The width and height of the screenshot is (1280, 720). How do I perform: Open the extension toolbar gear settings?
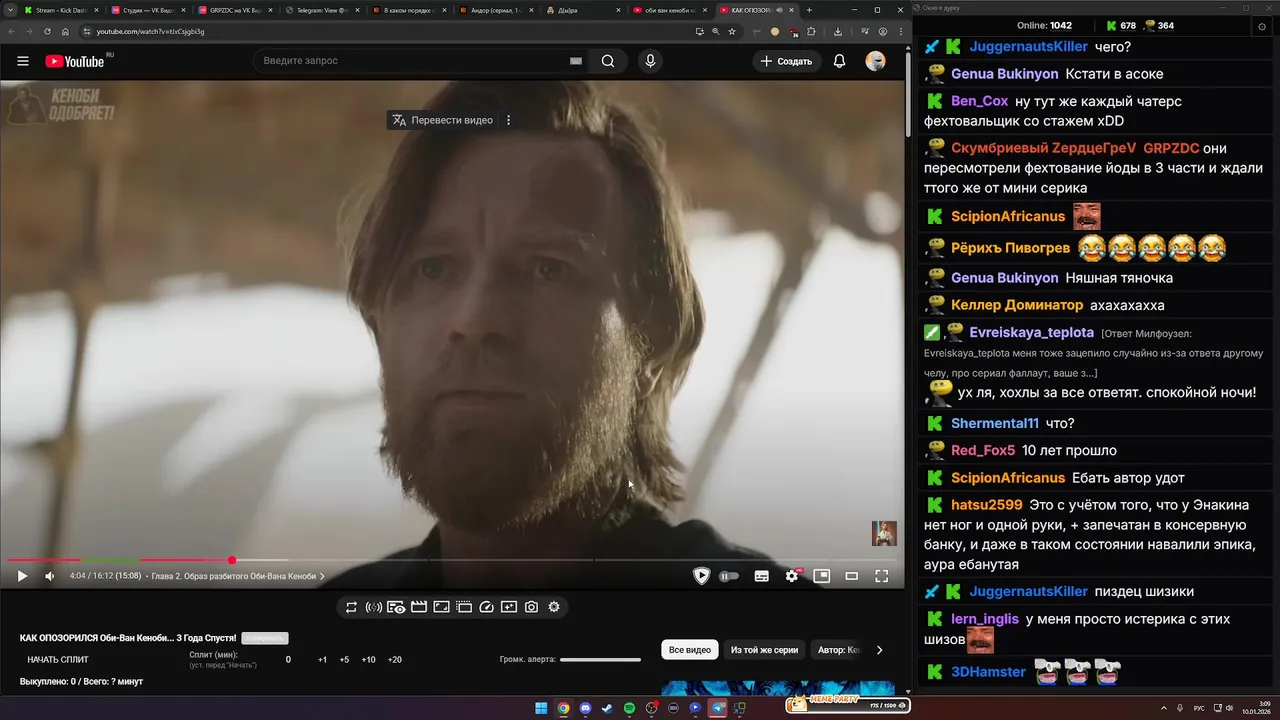coord(554,607)
